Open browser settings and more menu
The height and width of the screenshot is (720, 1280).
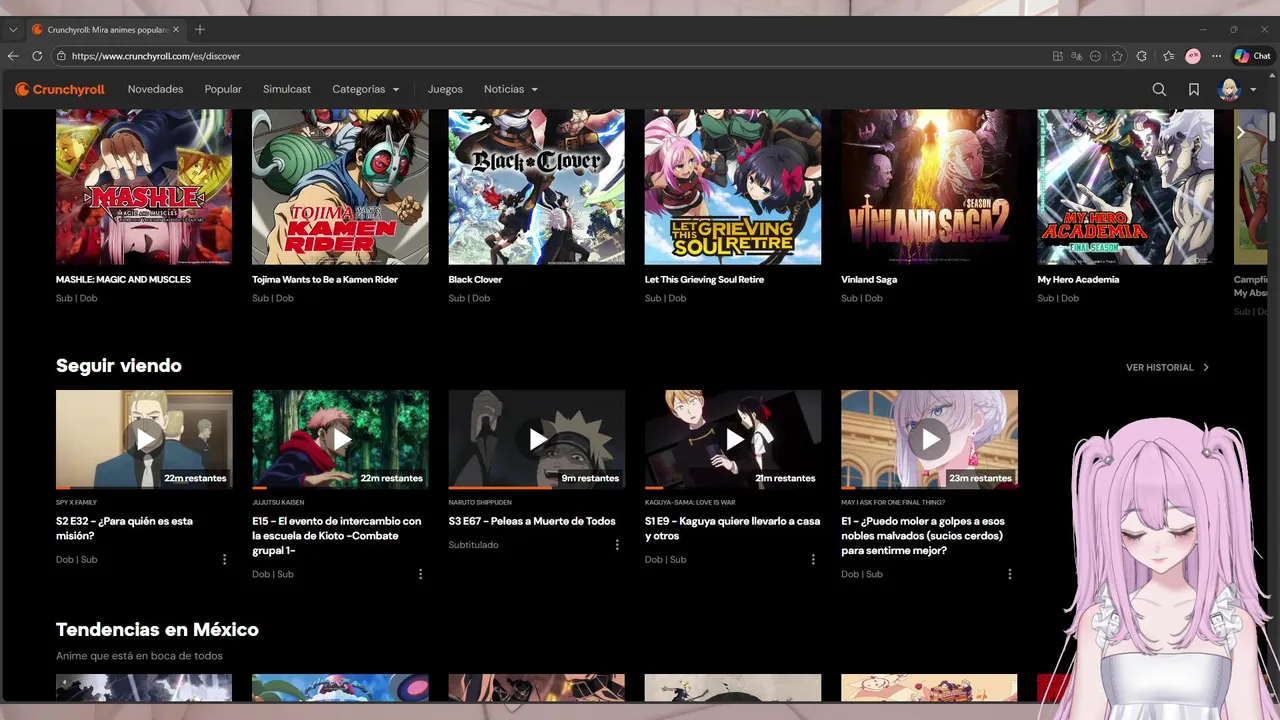tap(1217, 56)
